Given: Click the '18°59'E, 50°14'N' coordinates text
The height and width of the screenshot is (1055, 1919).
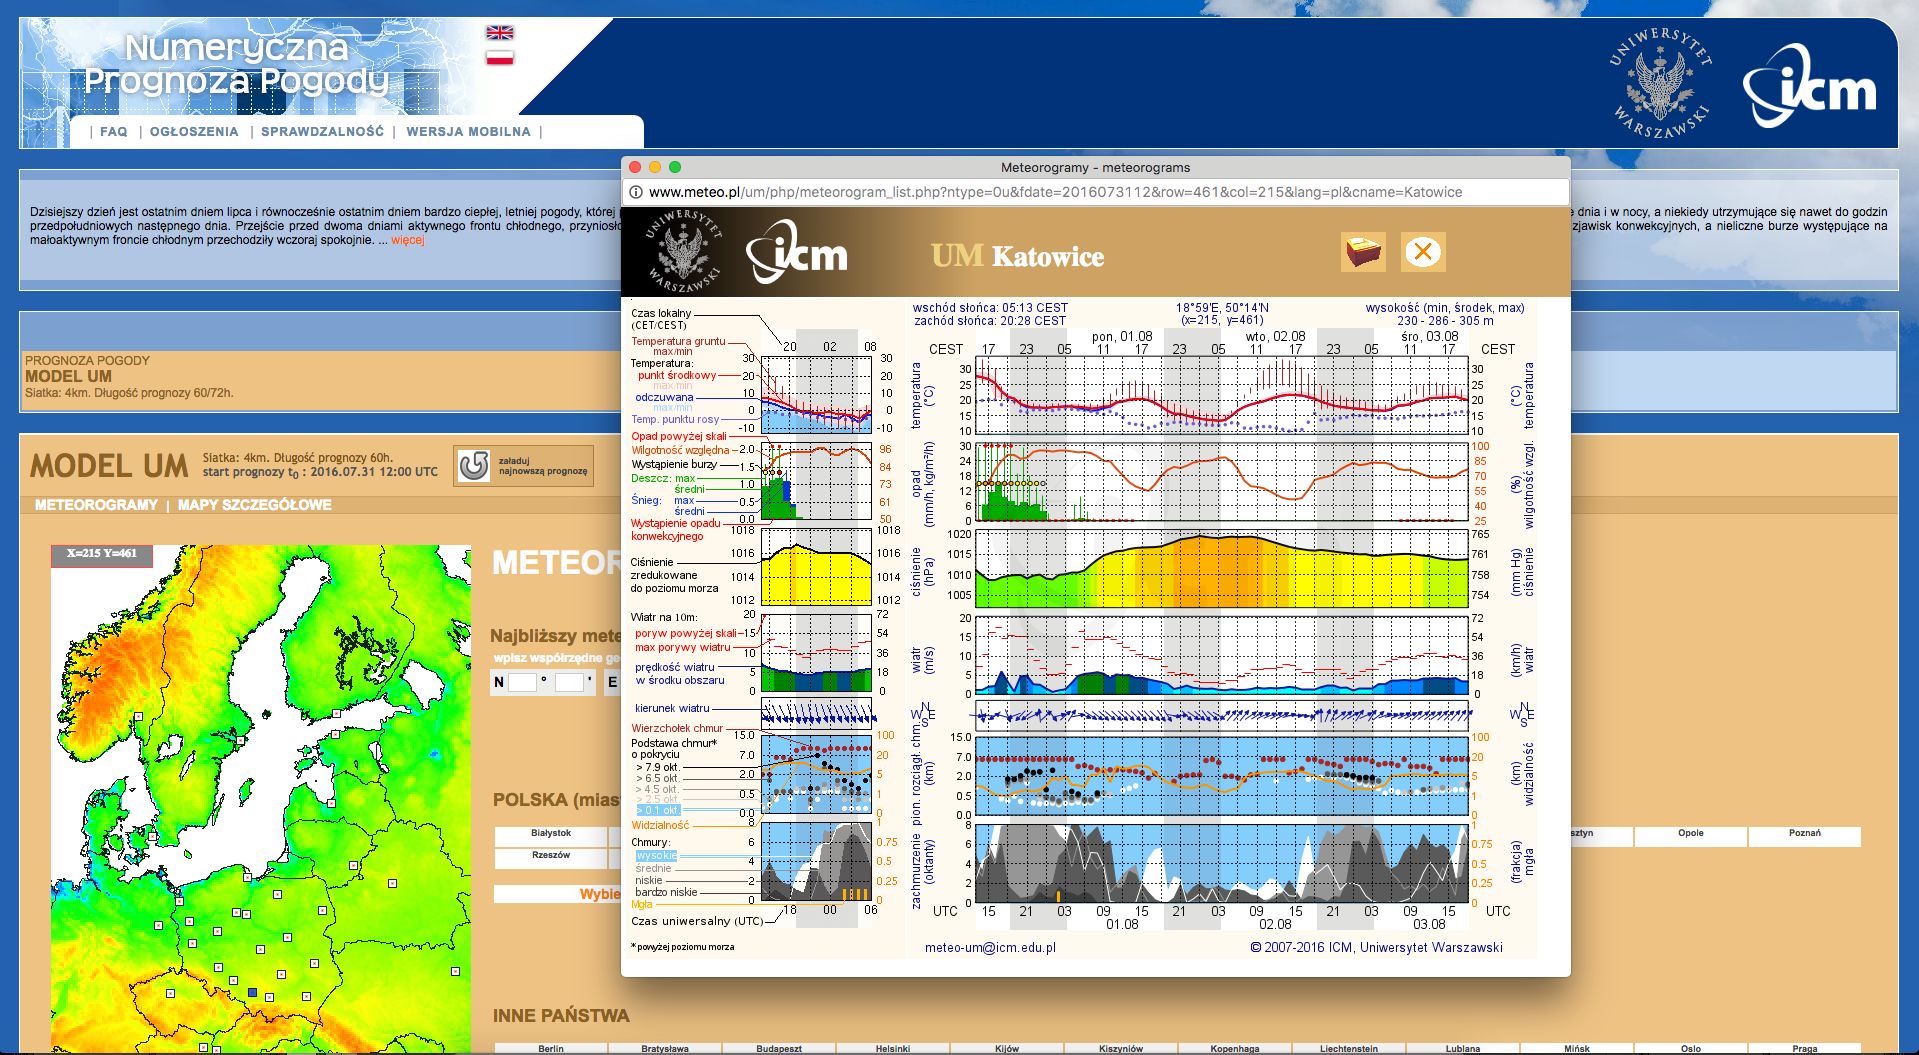Looking at the screenshot, I should click(x=1222, y=308).
